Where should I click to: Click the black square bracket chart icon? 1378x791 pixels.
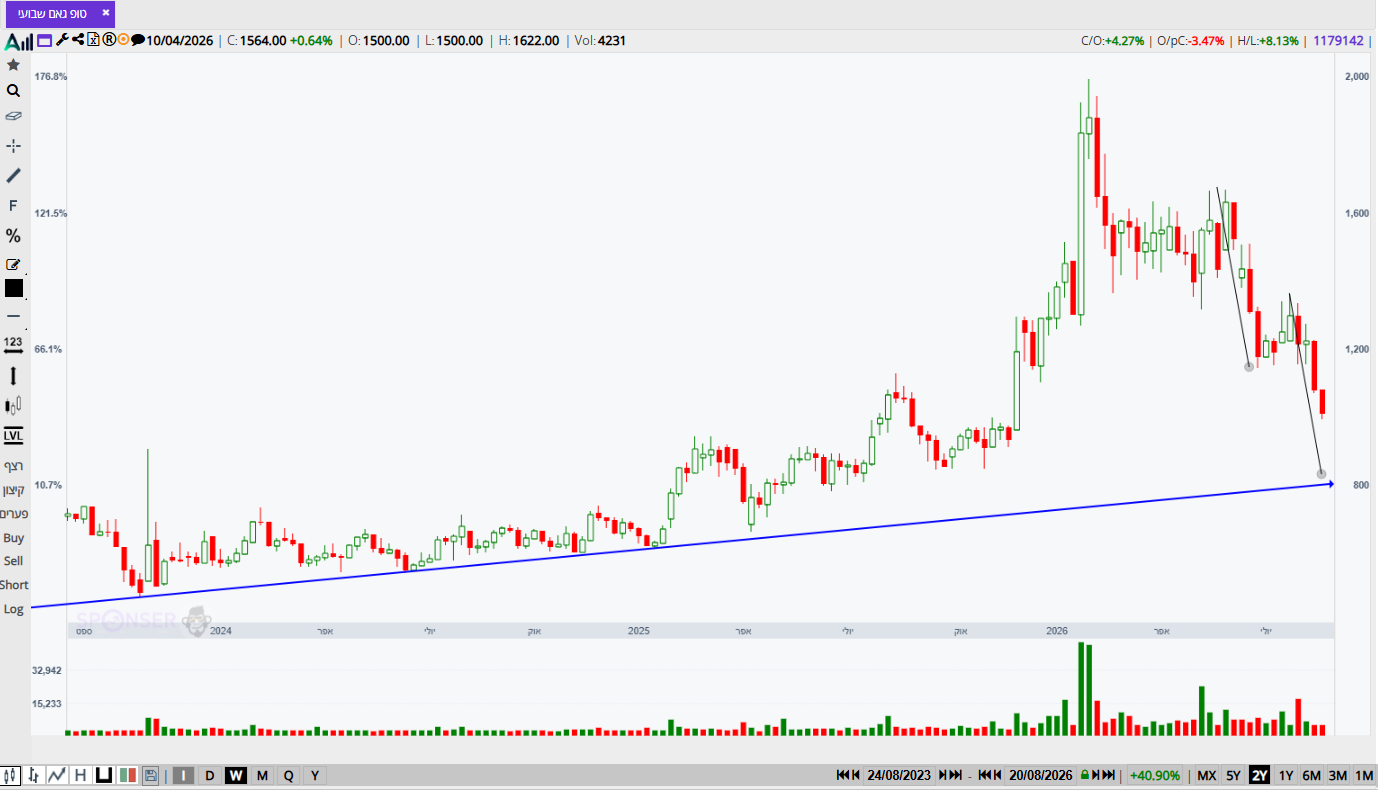pyautogui.click(x=103, y=775)
